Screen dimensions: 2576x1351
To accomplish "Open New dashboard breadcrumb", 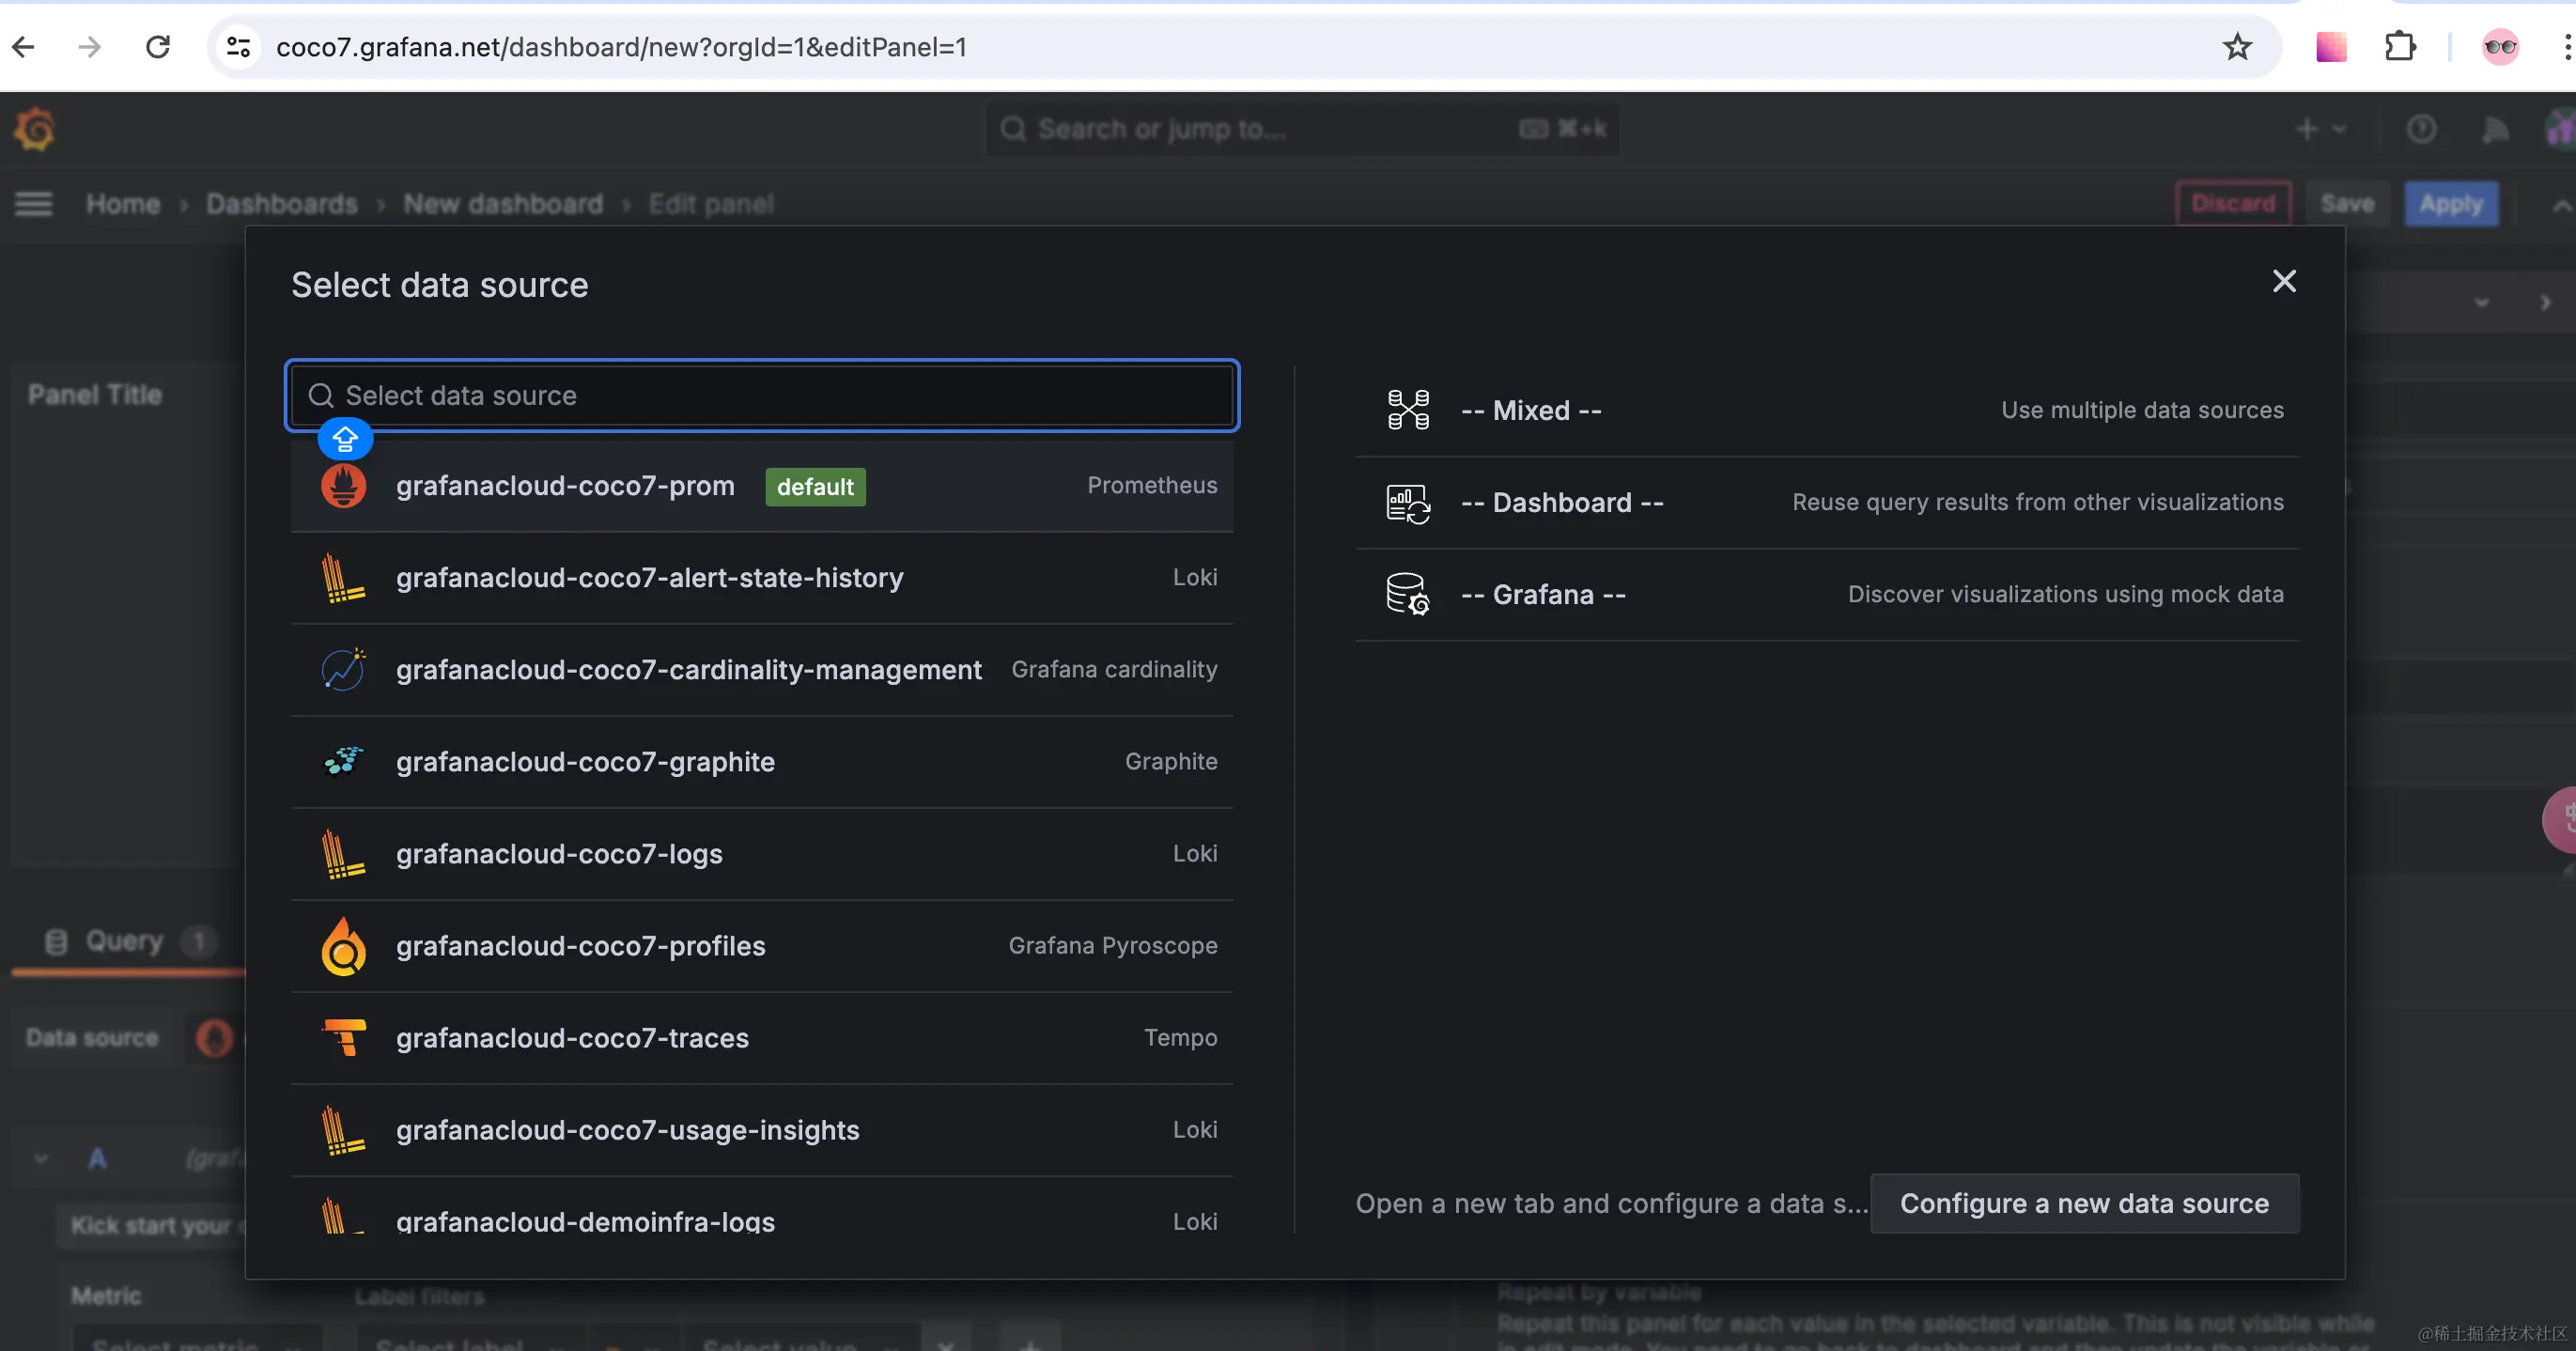I will (503, 204).
